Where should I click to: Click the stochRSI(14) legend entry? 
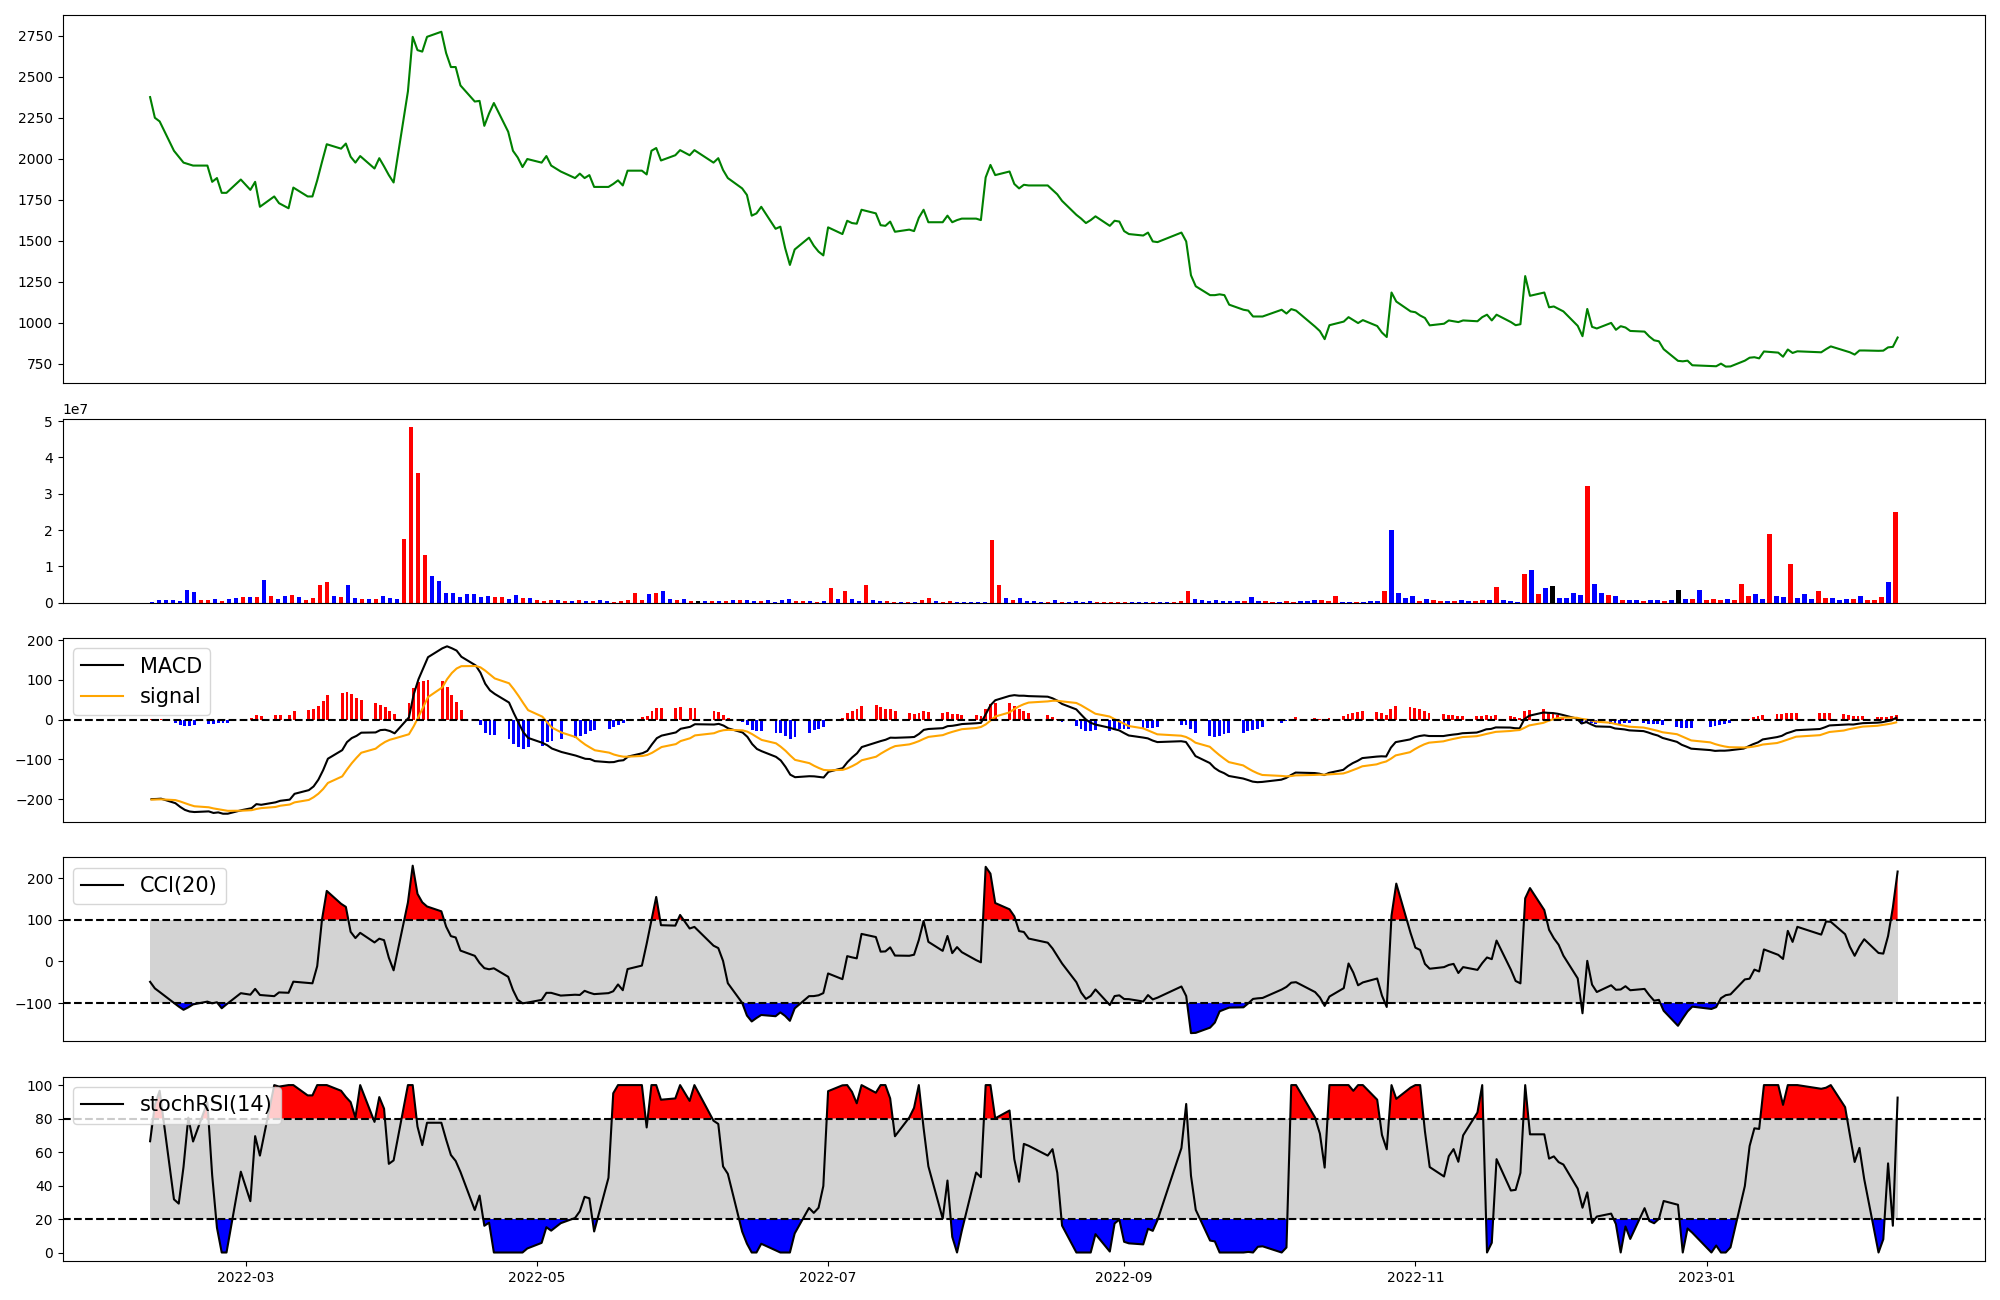tap(205, 1104)
